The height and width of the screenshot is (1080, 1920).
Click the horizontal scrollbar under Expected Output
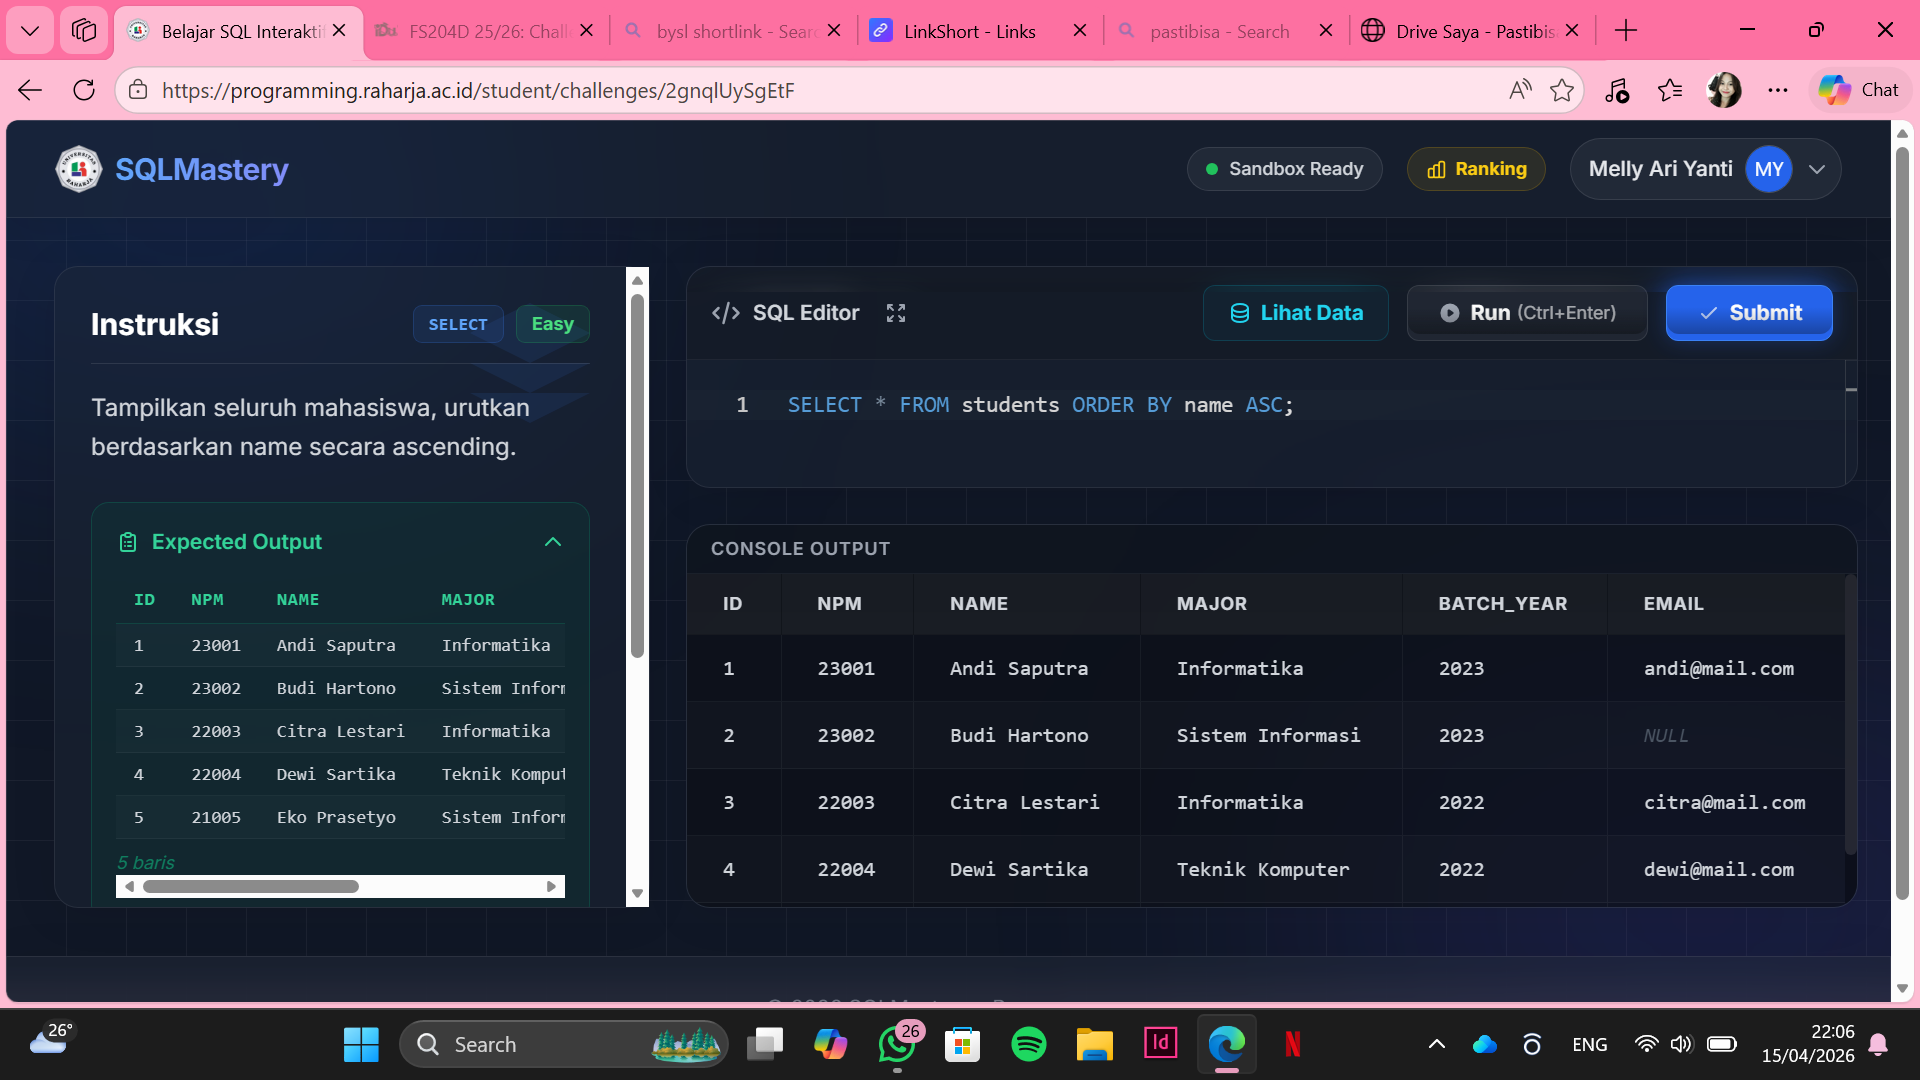pos(251,886)
